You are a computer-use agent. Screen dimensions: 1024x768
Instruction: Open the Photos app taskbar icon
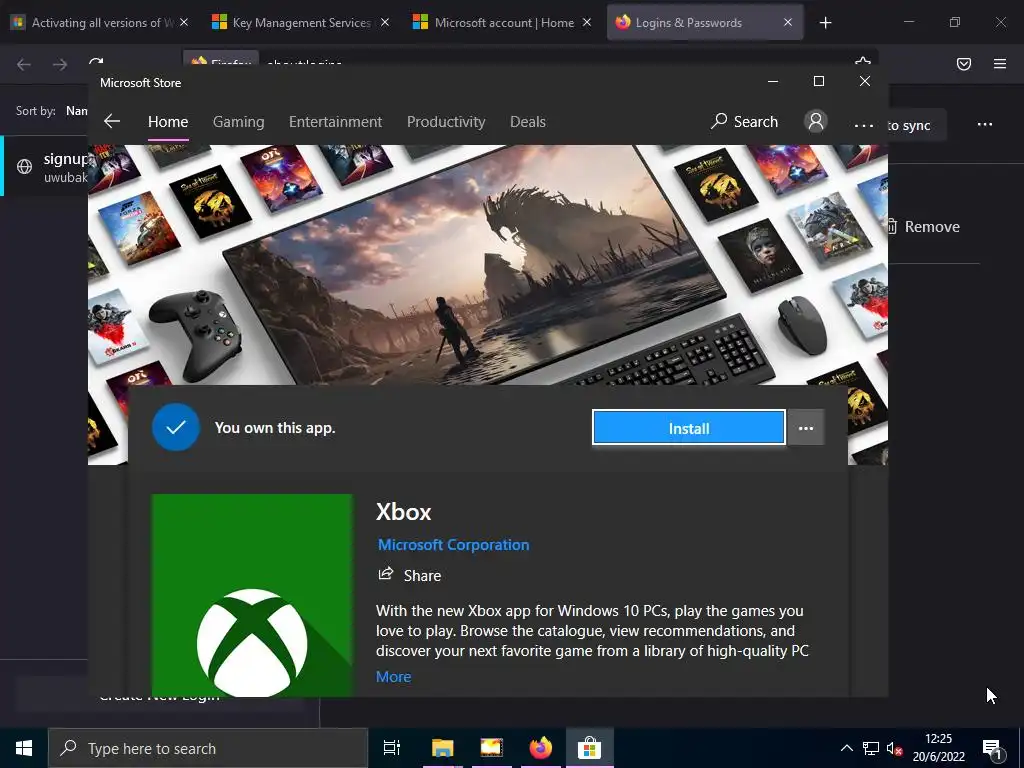491,748
